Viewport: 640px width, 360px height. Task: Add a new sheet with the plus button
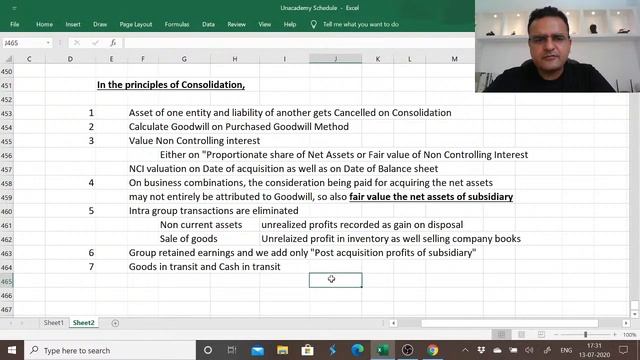coord(115,323)
